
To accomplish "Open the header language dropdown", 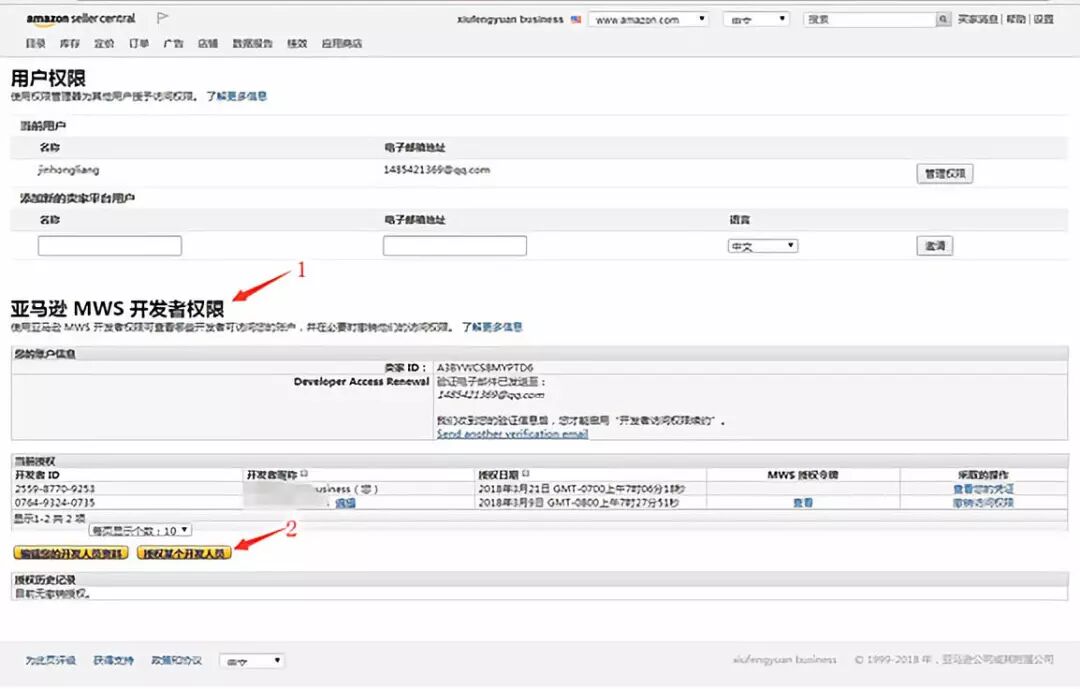I will click(x=756, y=19).
